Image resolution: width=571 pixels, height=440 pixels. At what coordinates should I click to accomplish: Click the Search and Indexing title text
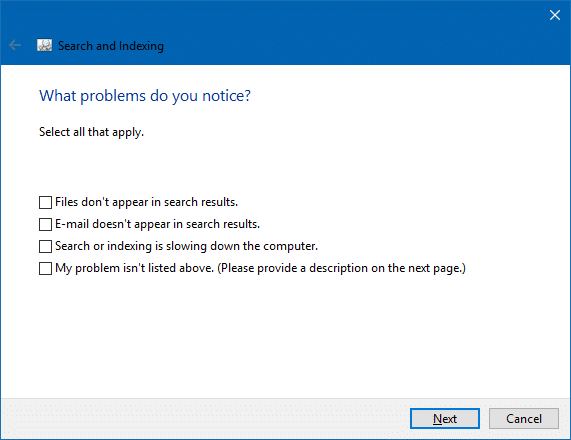pyautogui.click(x=111, y=46)
